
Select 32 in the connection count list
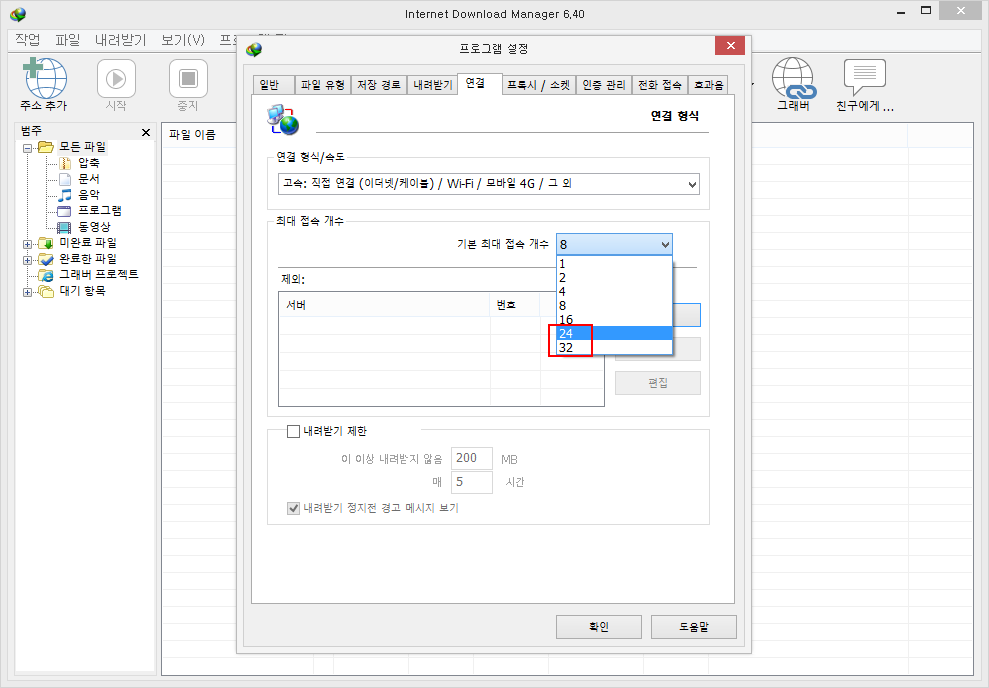click(x=614, y=347)
